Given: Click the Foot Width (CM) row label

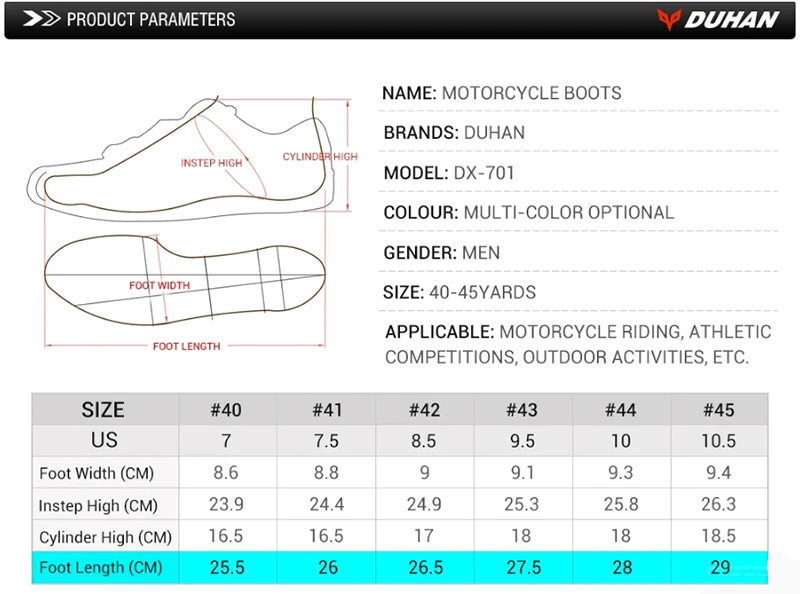Looking at the screenshot, I should coord(96,473).
